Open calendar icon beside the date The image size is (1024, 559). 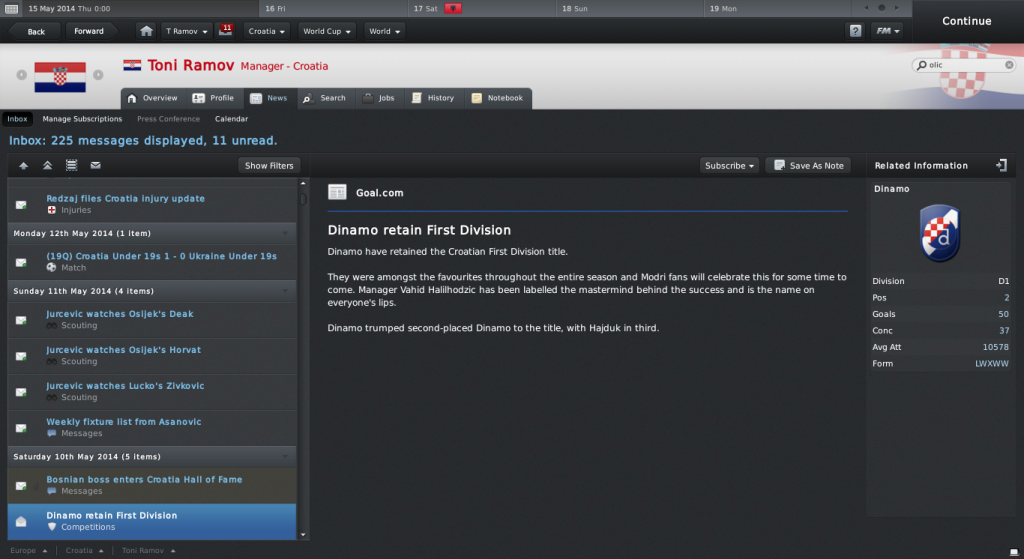tap(11, 8)
